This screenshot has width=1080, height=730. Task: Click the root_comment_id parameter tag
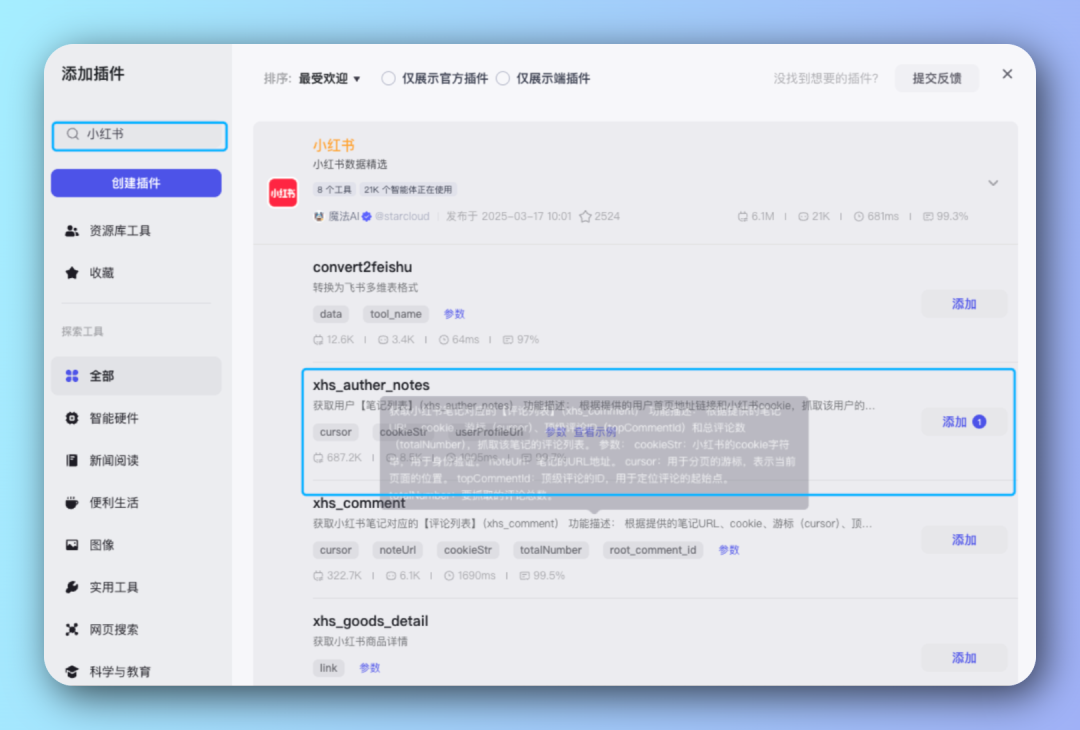[x=652, y=550]
